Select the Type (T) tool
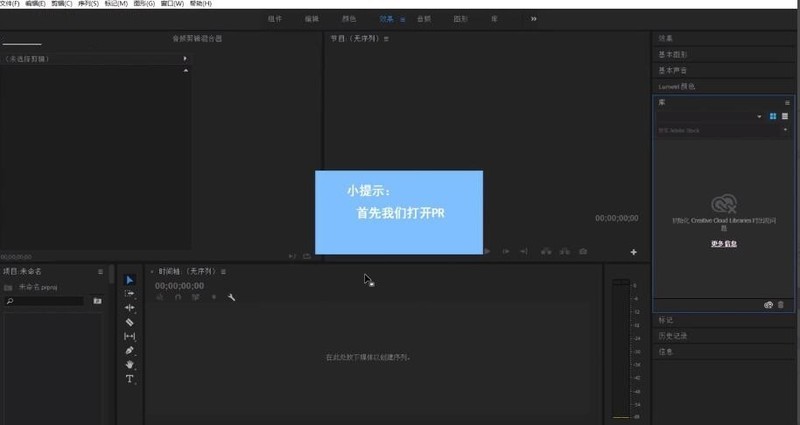 [129, 379]
